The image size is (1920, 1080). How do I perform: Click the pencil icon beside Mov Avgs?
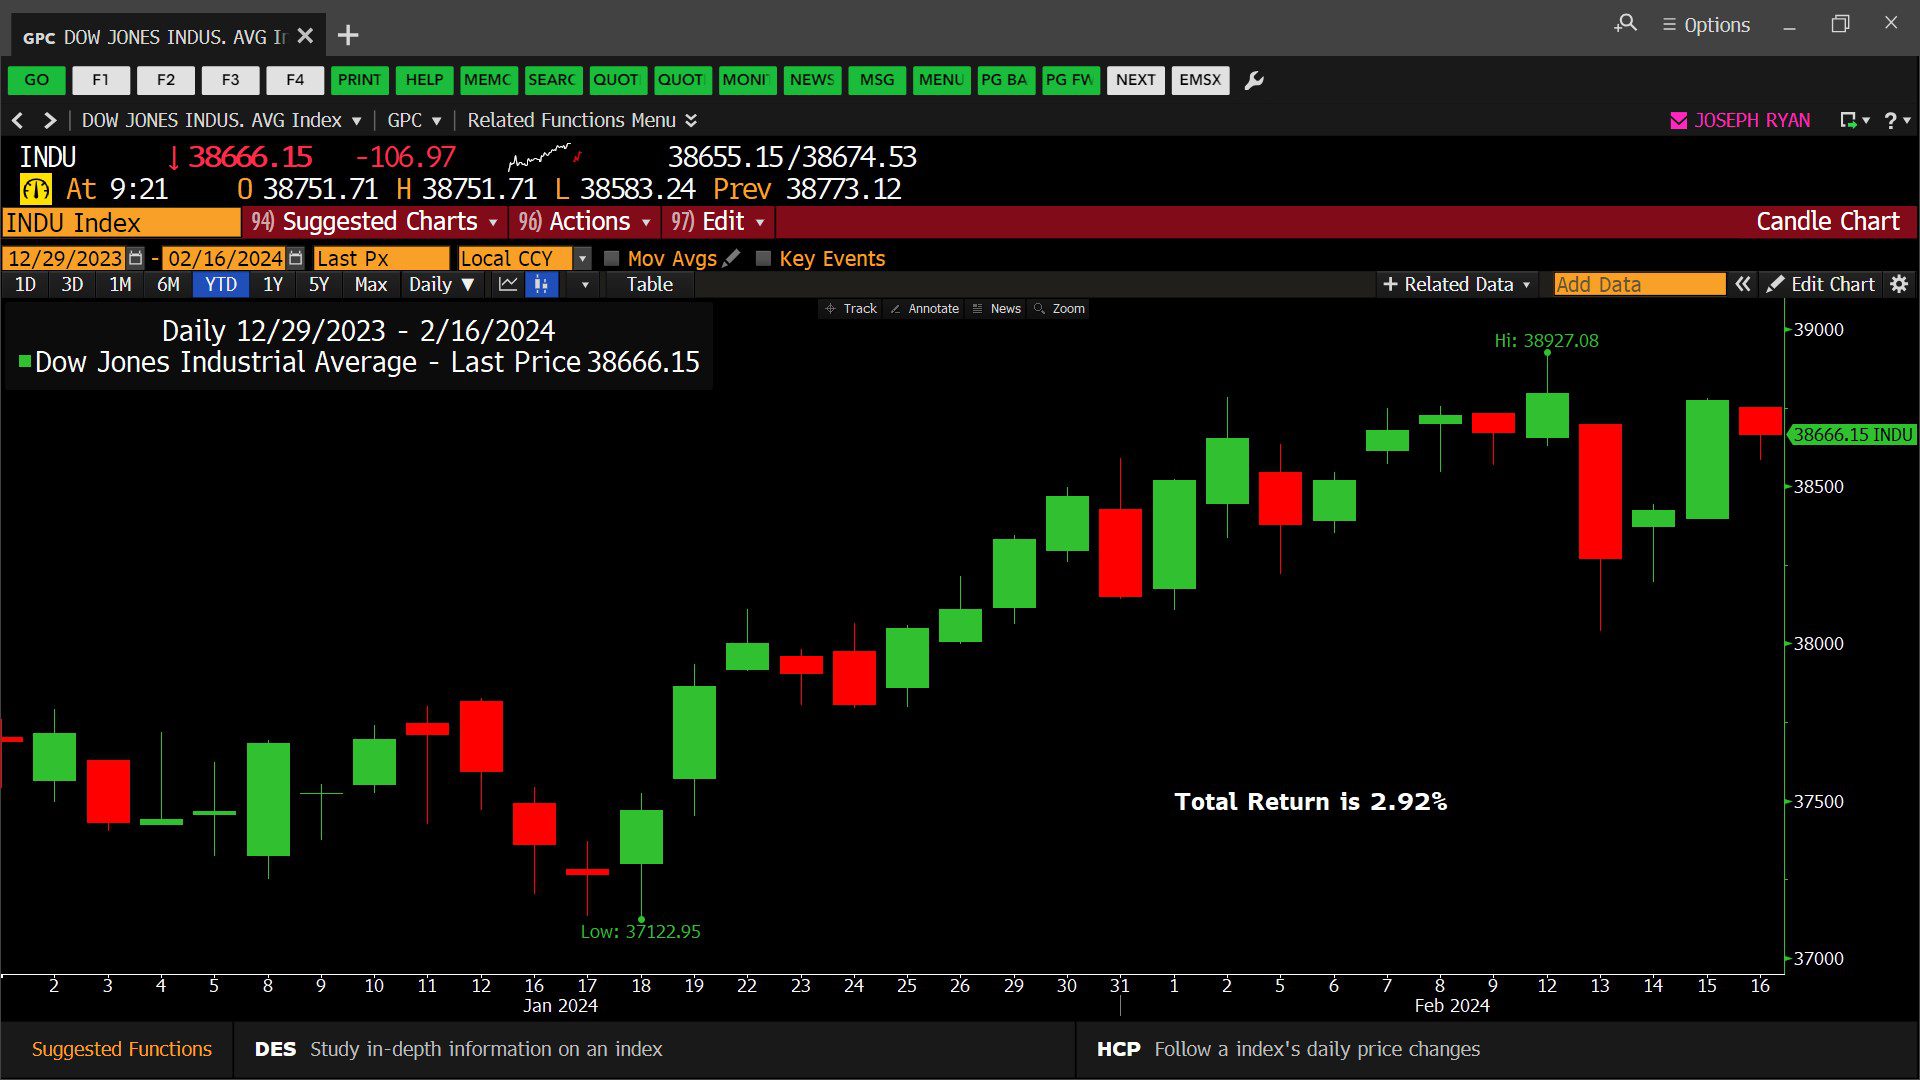pyautogui.click(x=731, y=258)
